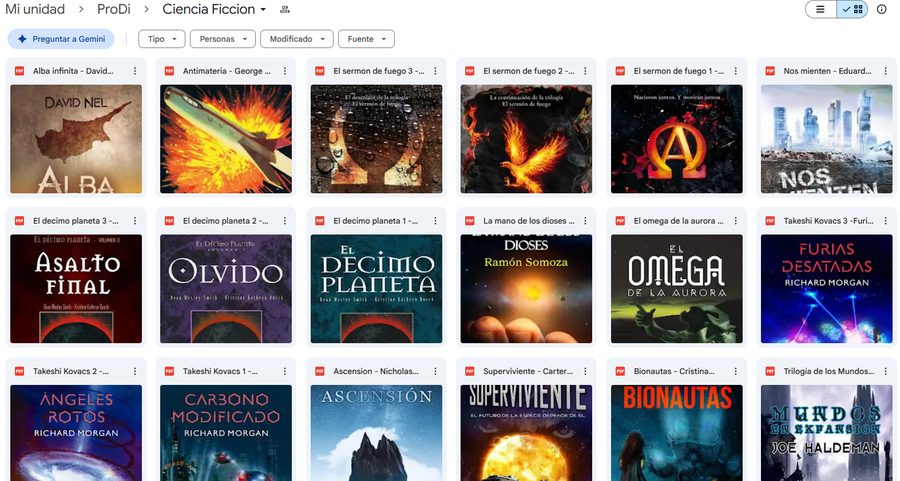Open the Personas filter dropdown

click(223, 39)
